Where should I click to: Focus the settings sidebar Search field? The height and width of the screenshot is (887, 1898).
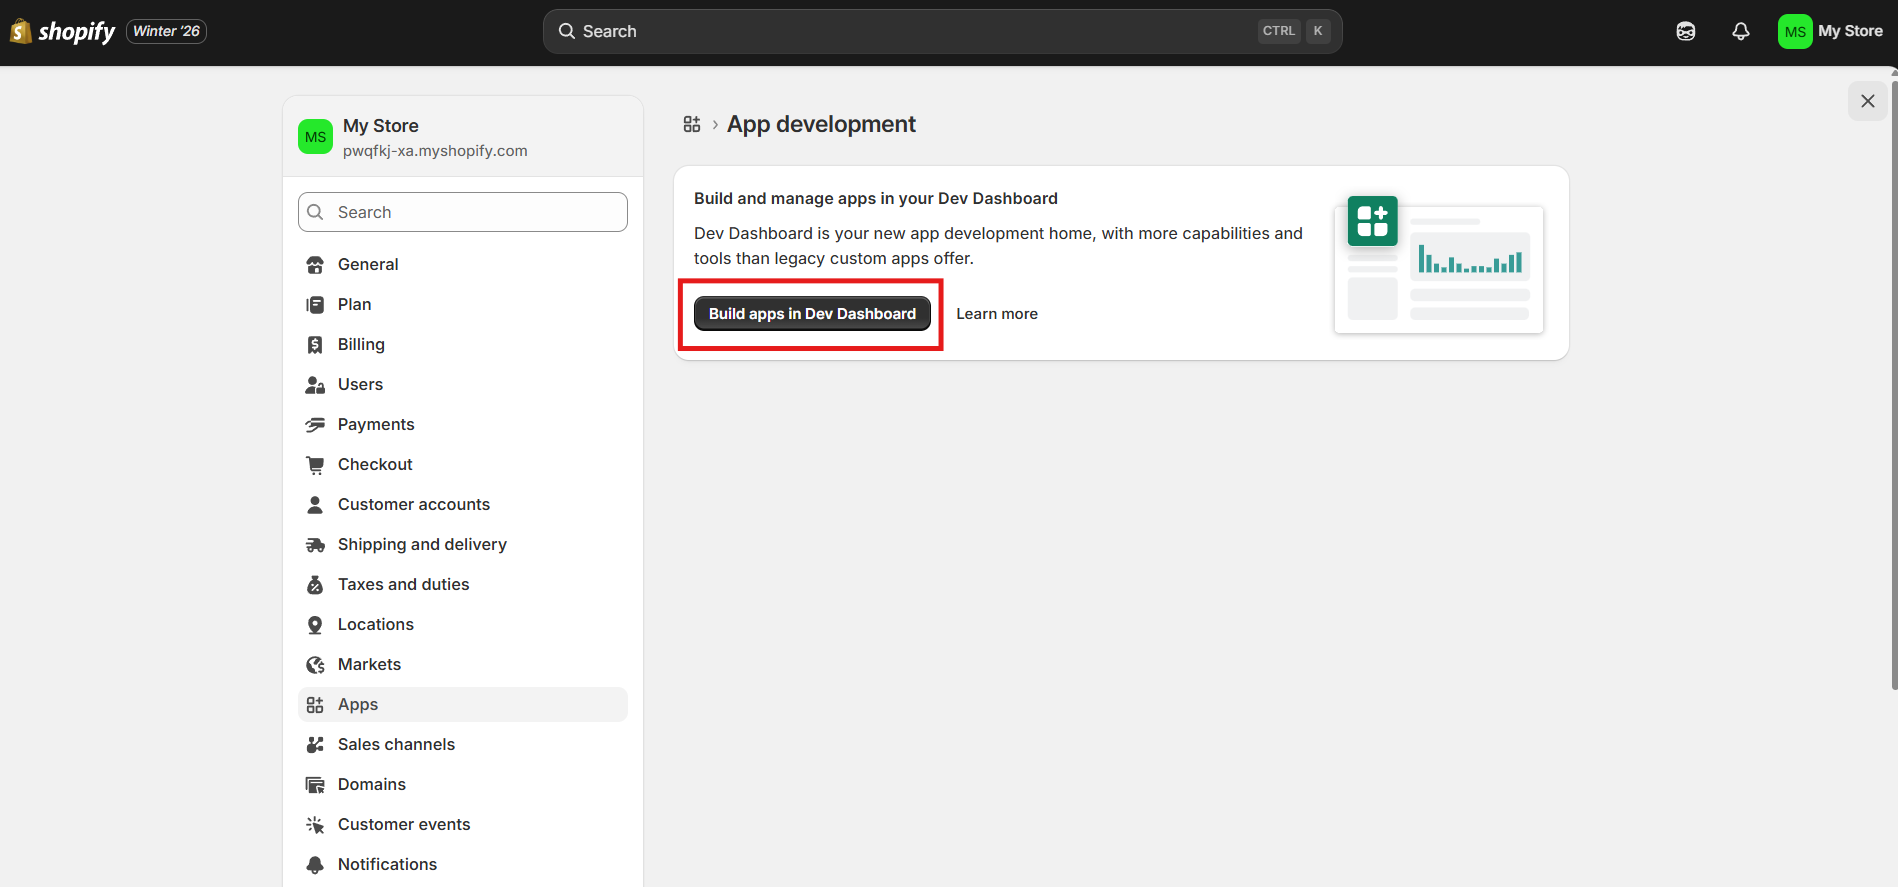click(463, 212)
